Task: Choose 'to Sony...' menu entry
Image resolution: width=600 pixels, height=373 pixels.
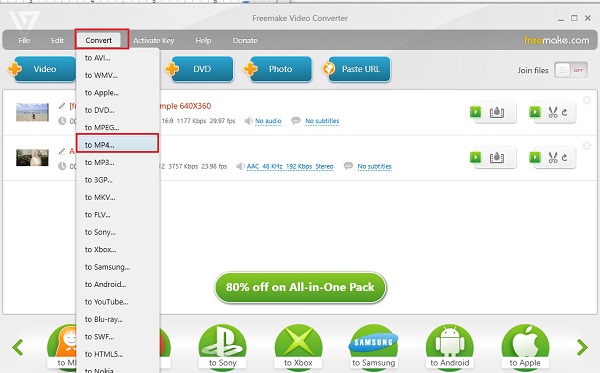Action: (x=117, y=232)
